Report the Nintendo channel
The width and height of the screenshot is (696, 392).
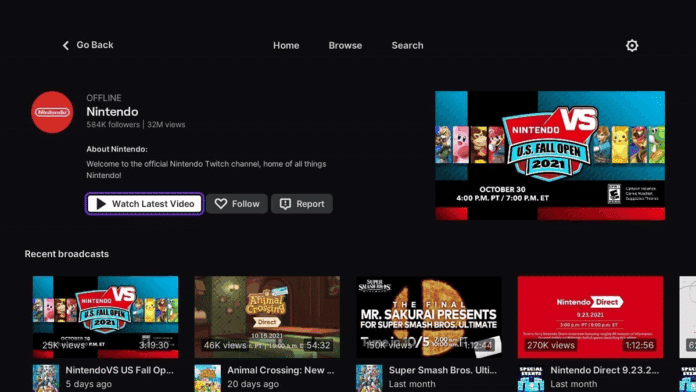point(302,204)
